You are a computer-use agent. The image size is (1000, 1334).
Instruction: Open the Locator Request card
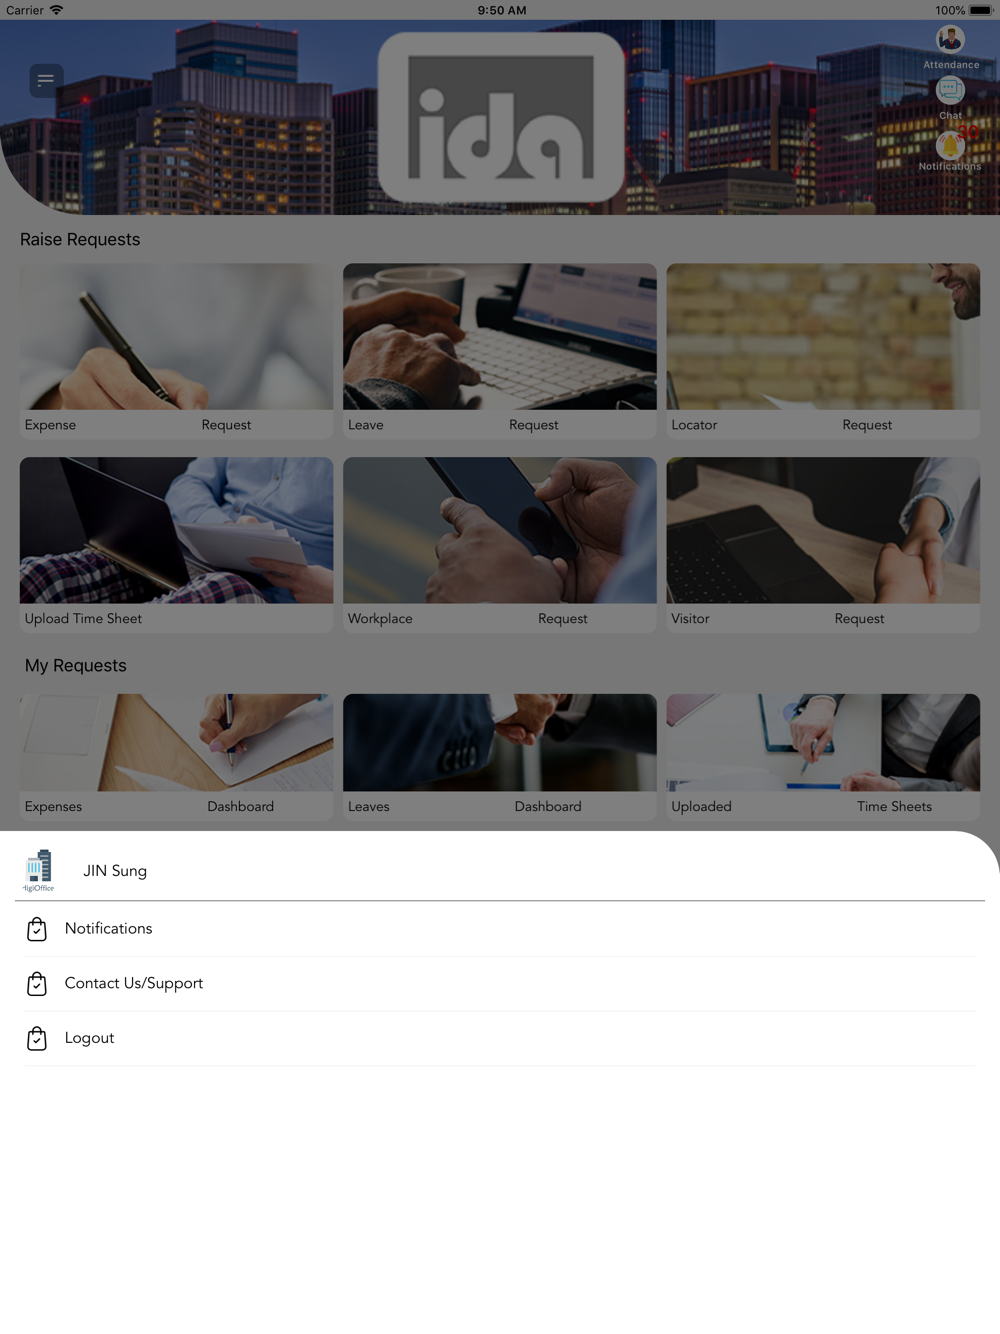[x=823, y=351]
